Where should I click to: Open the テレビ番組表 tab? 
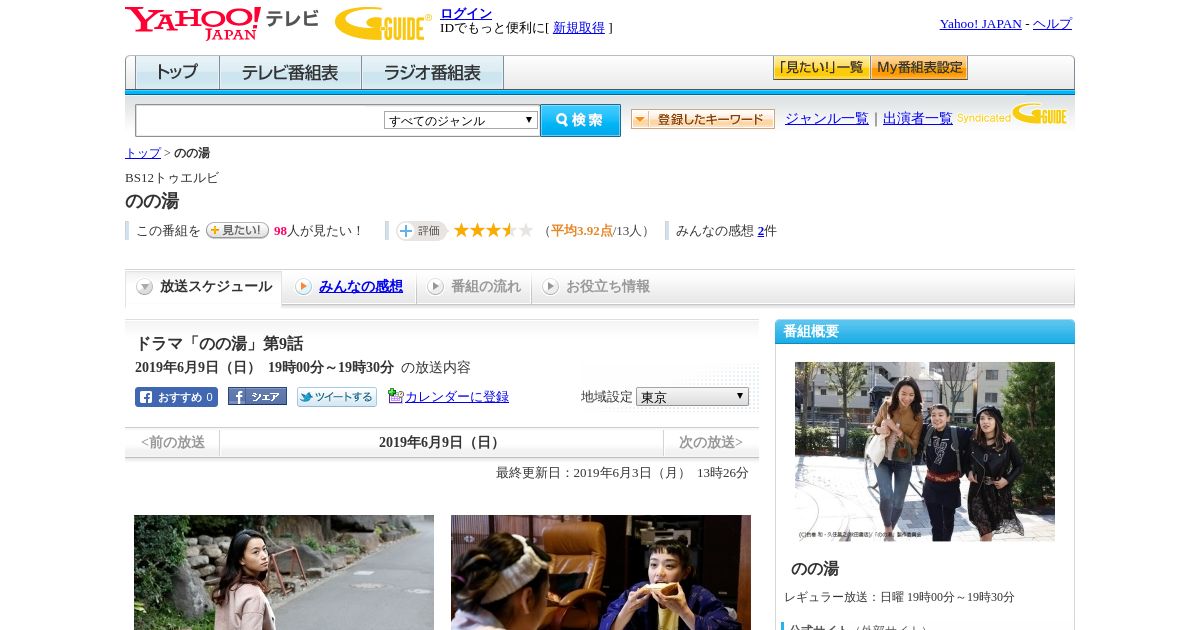coord(290,72)
